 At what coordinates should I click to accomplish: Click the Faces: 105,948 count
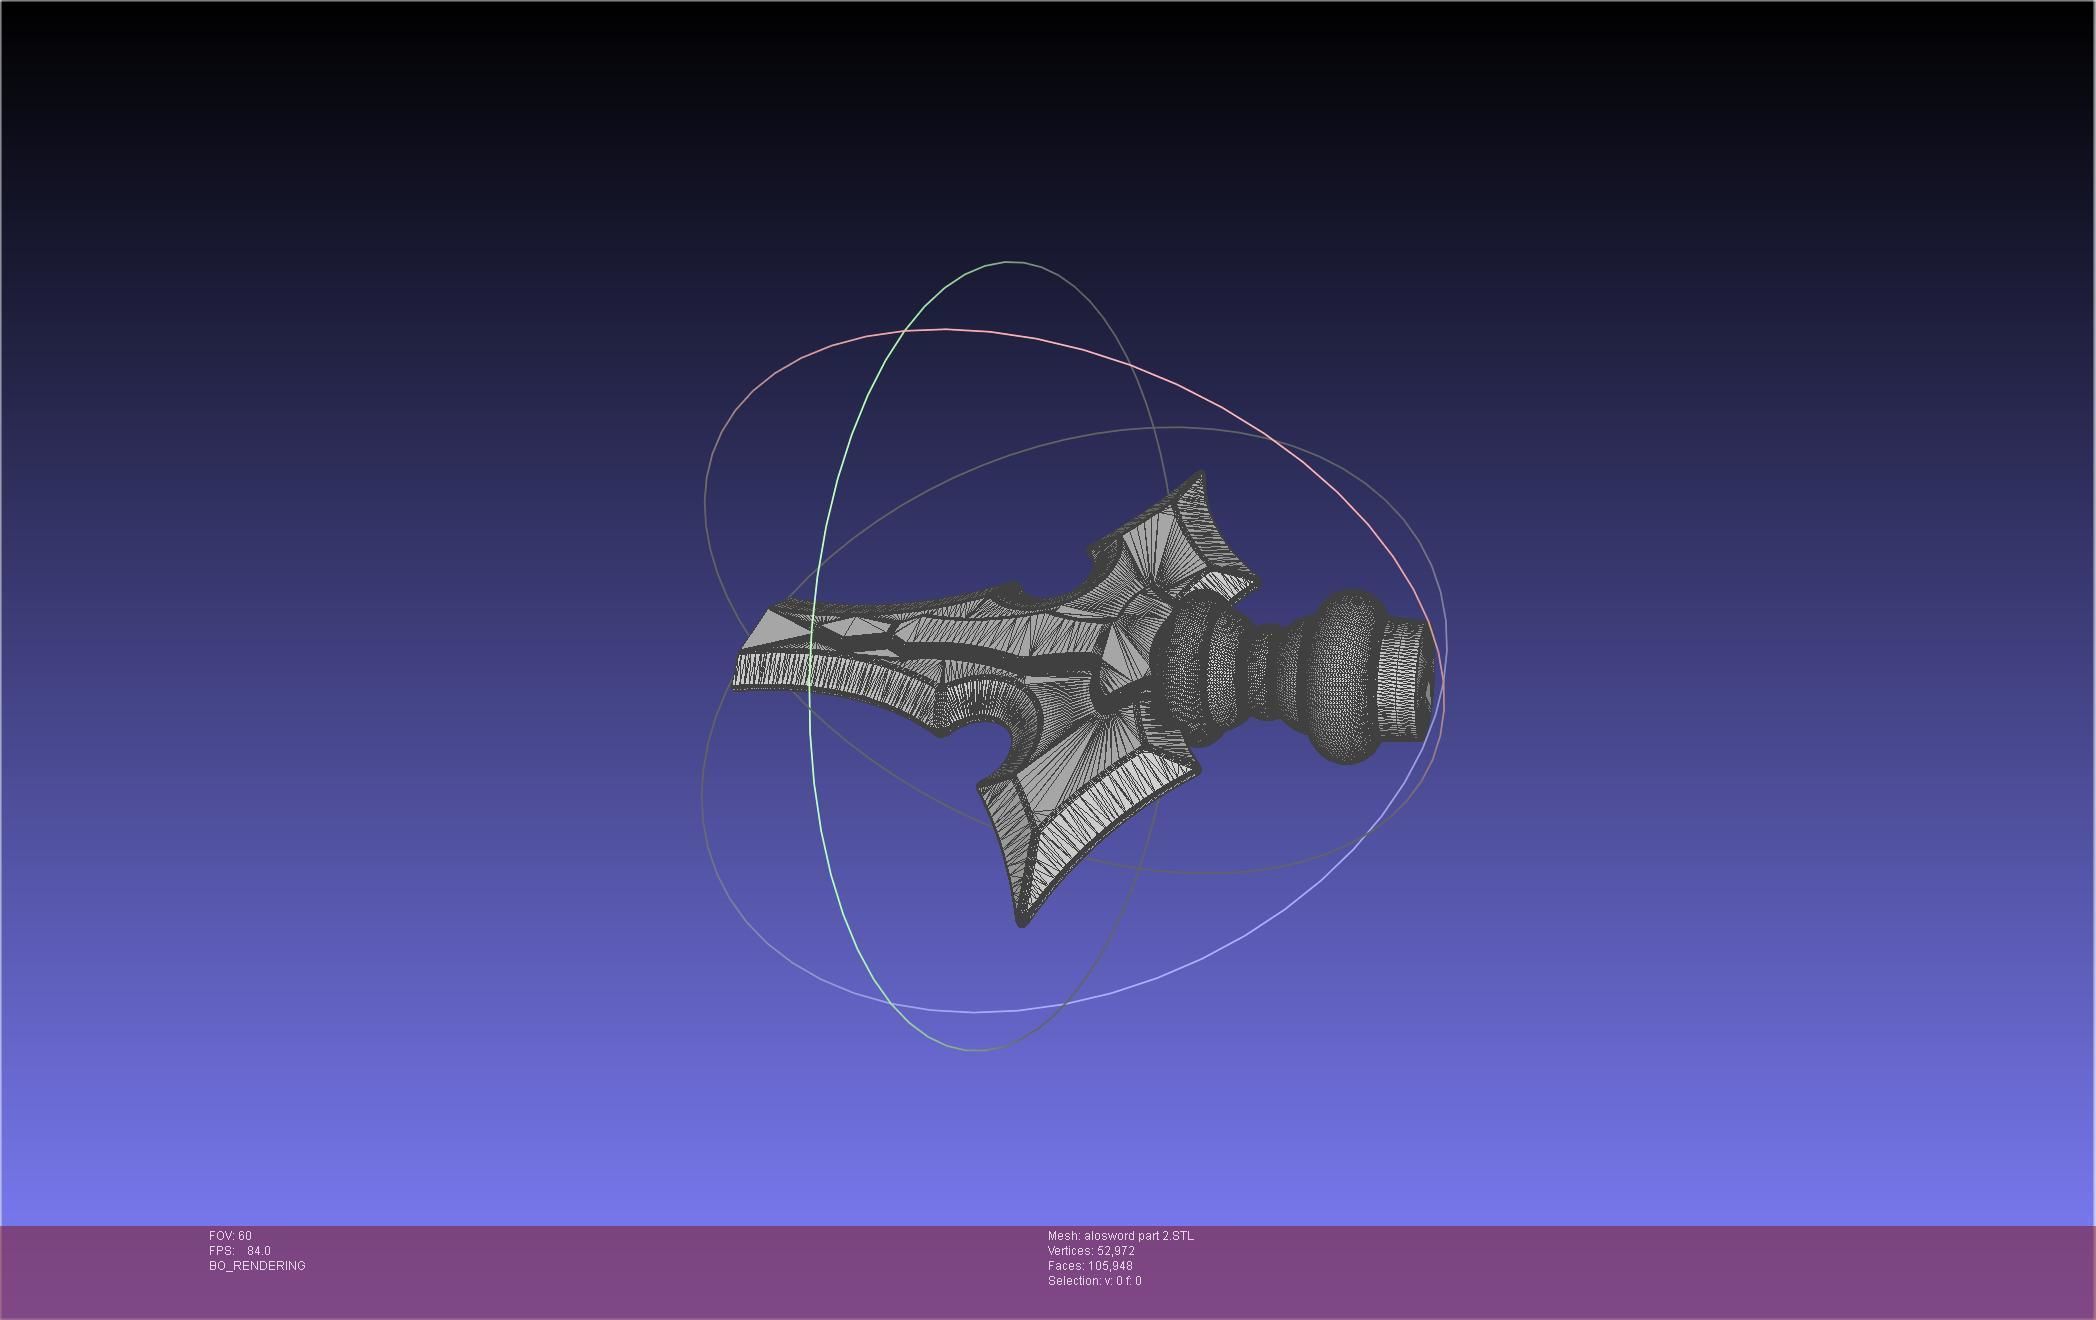click(1090, 1266)
